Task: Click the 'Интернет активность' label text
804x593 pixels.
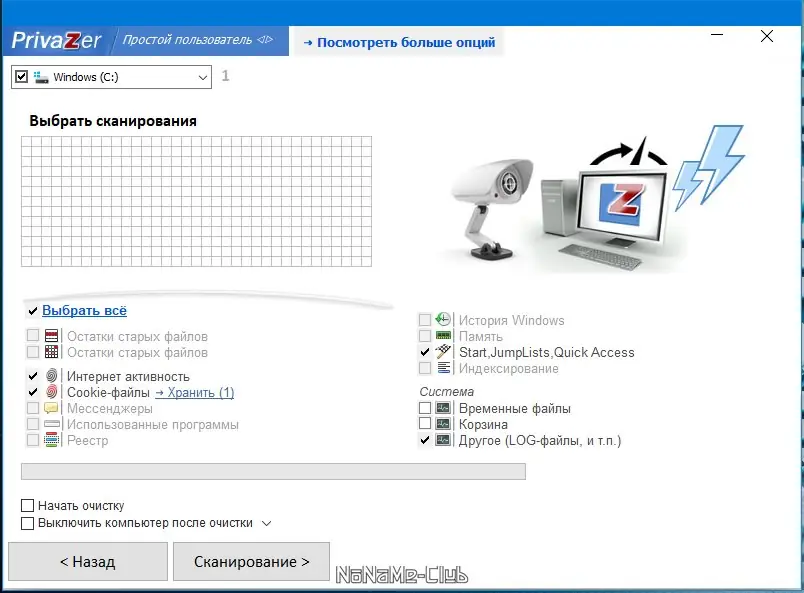Action: pos(128,377)
